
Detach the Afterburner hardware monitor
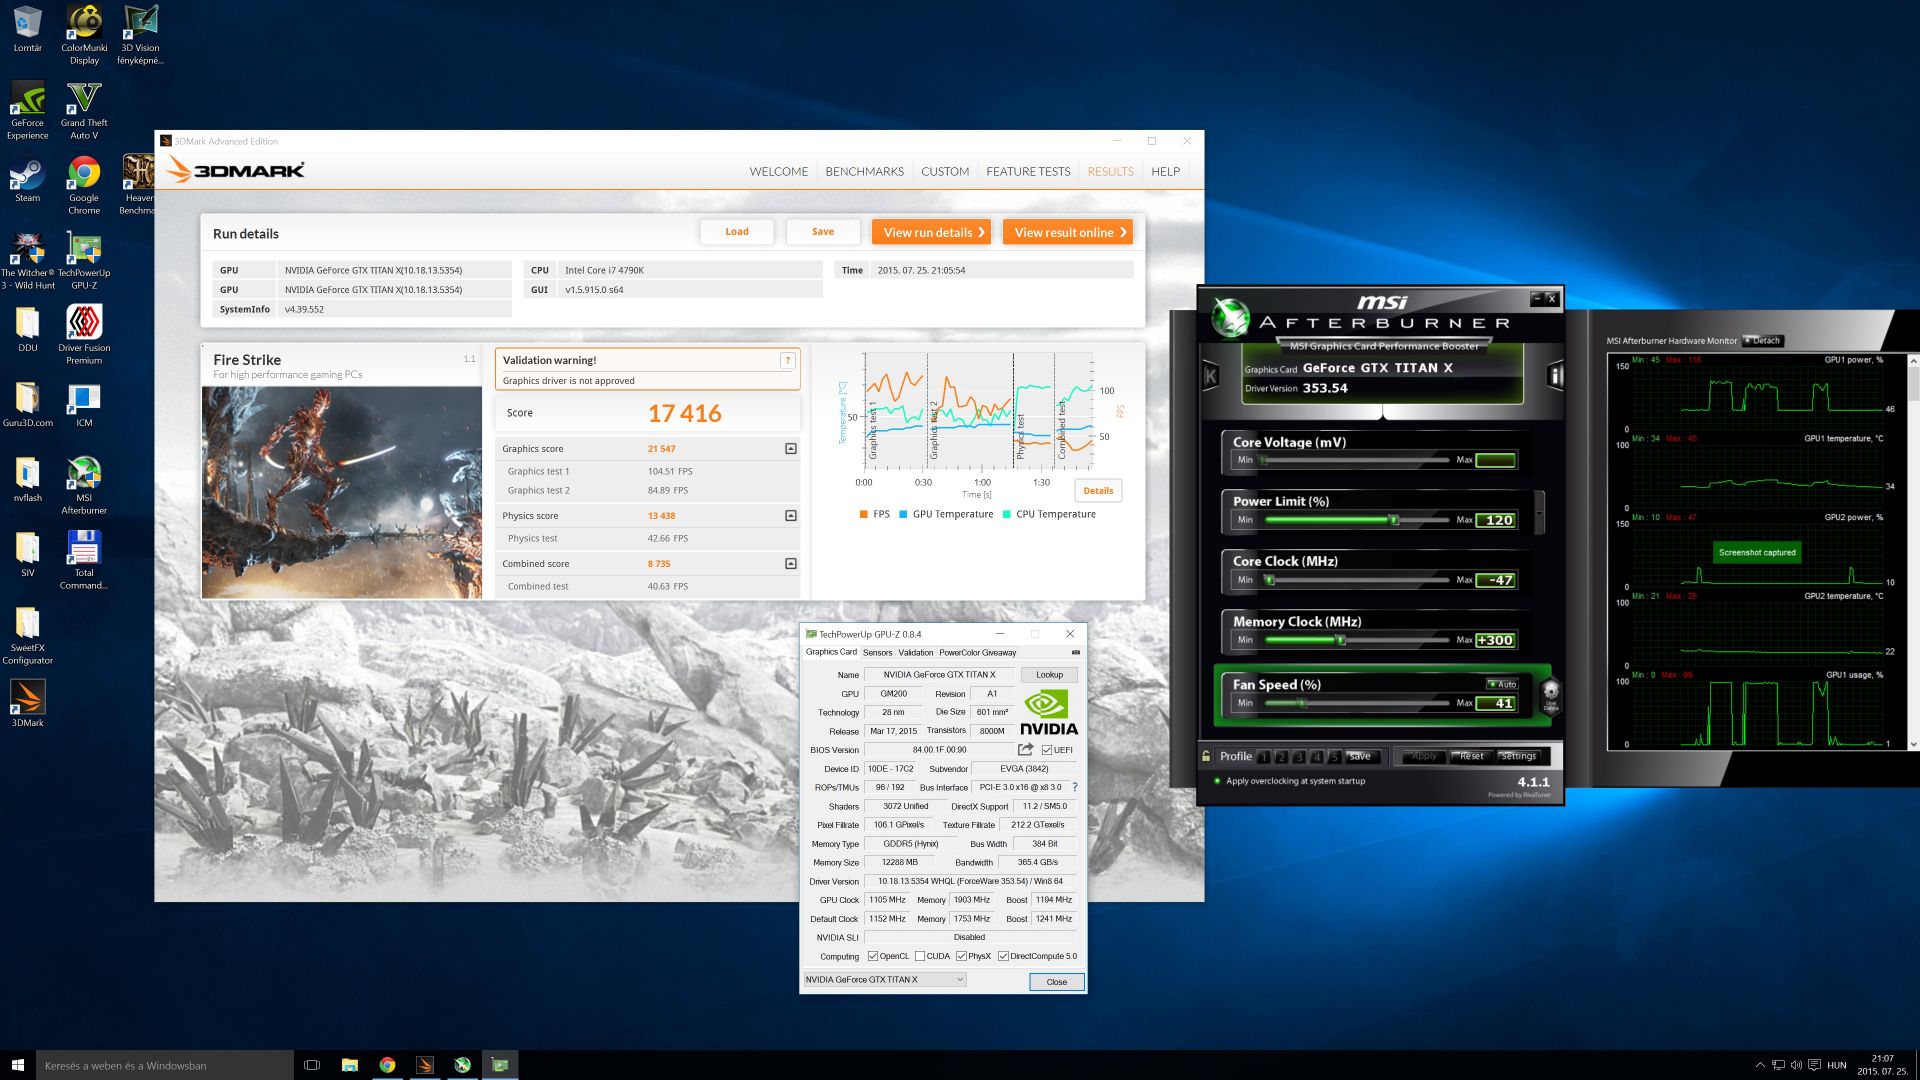[1763, 341]
